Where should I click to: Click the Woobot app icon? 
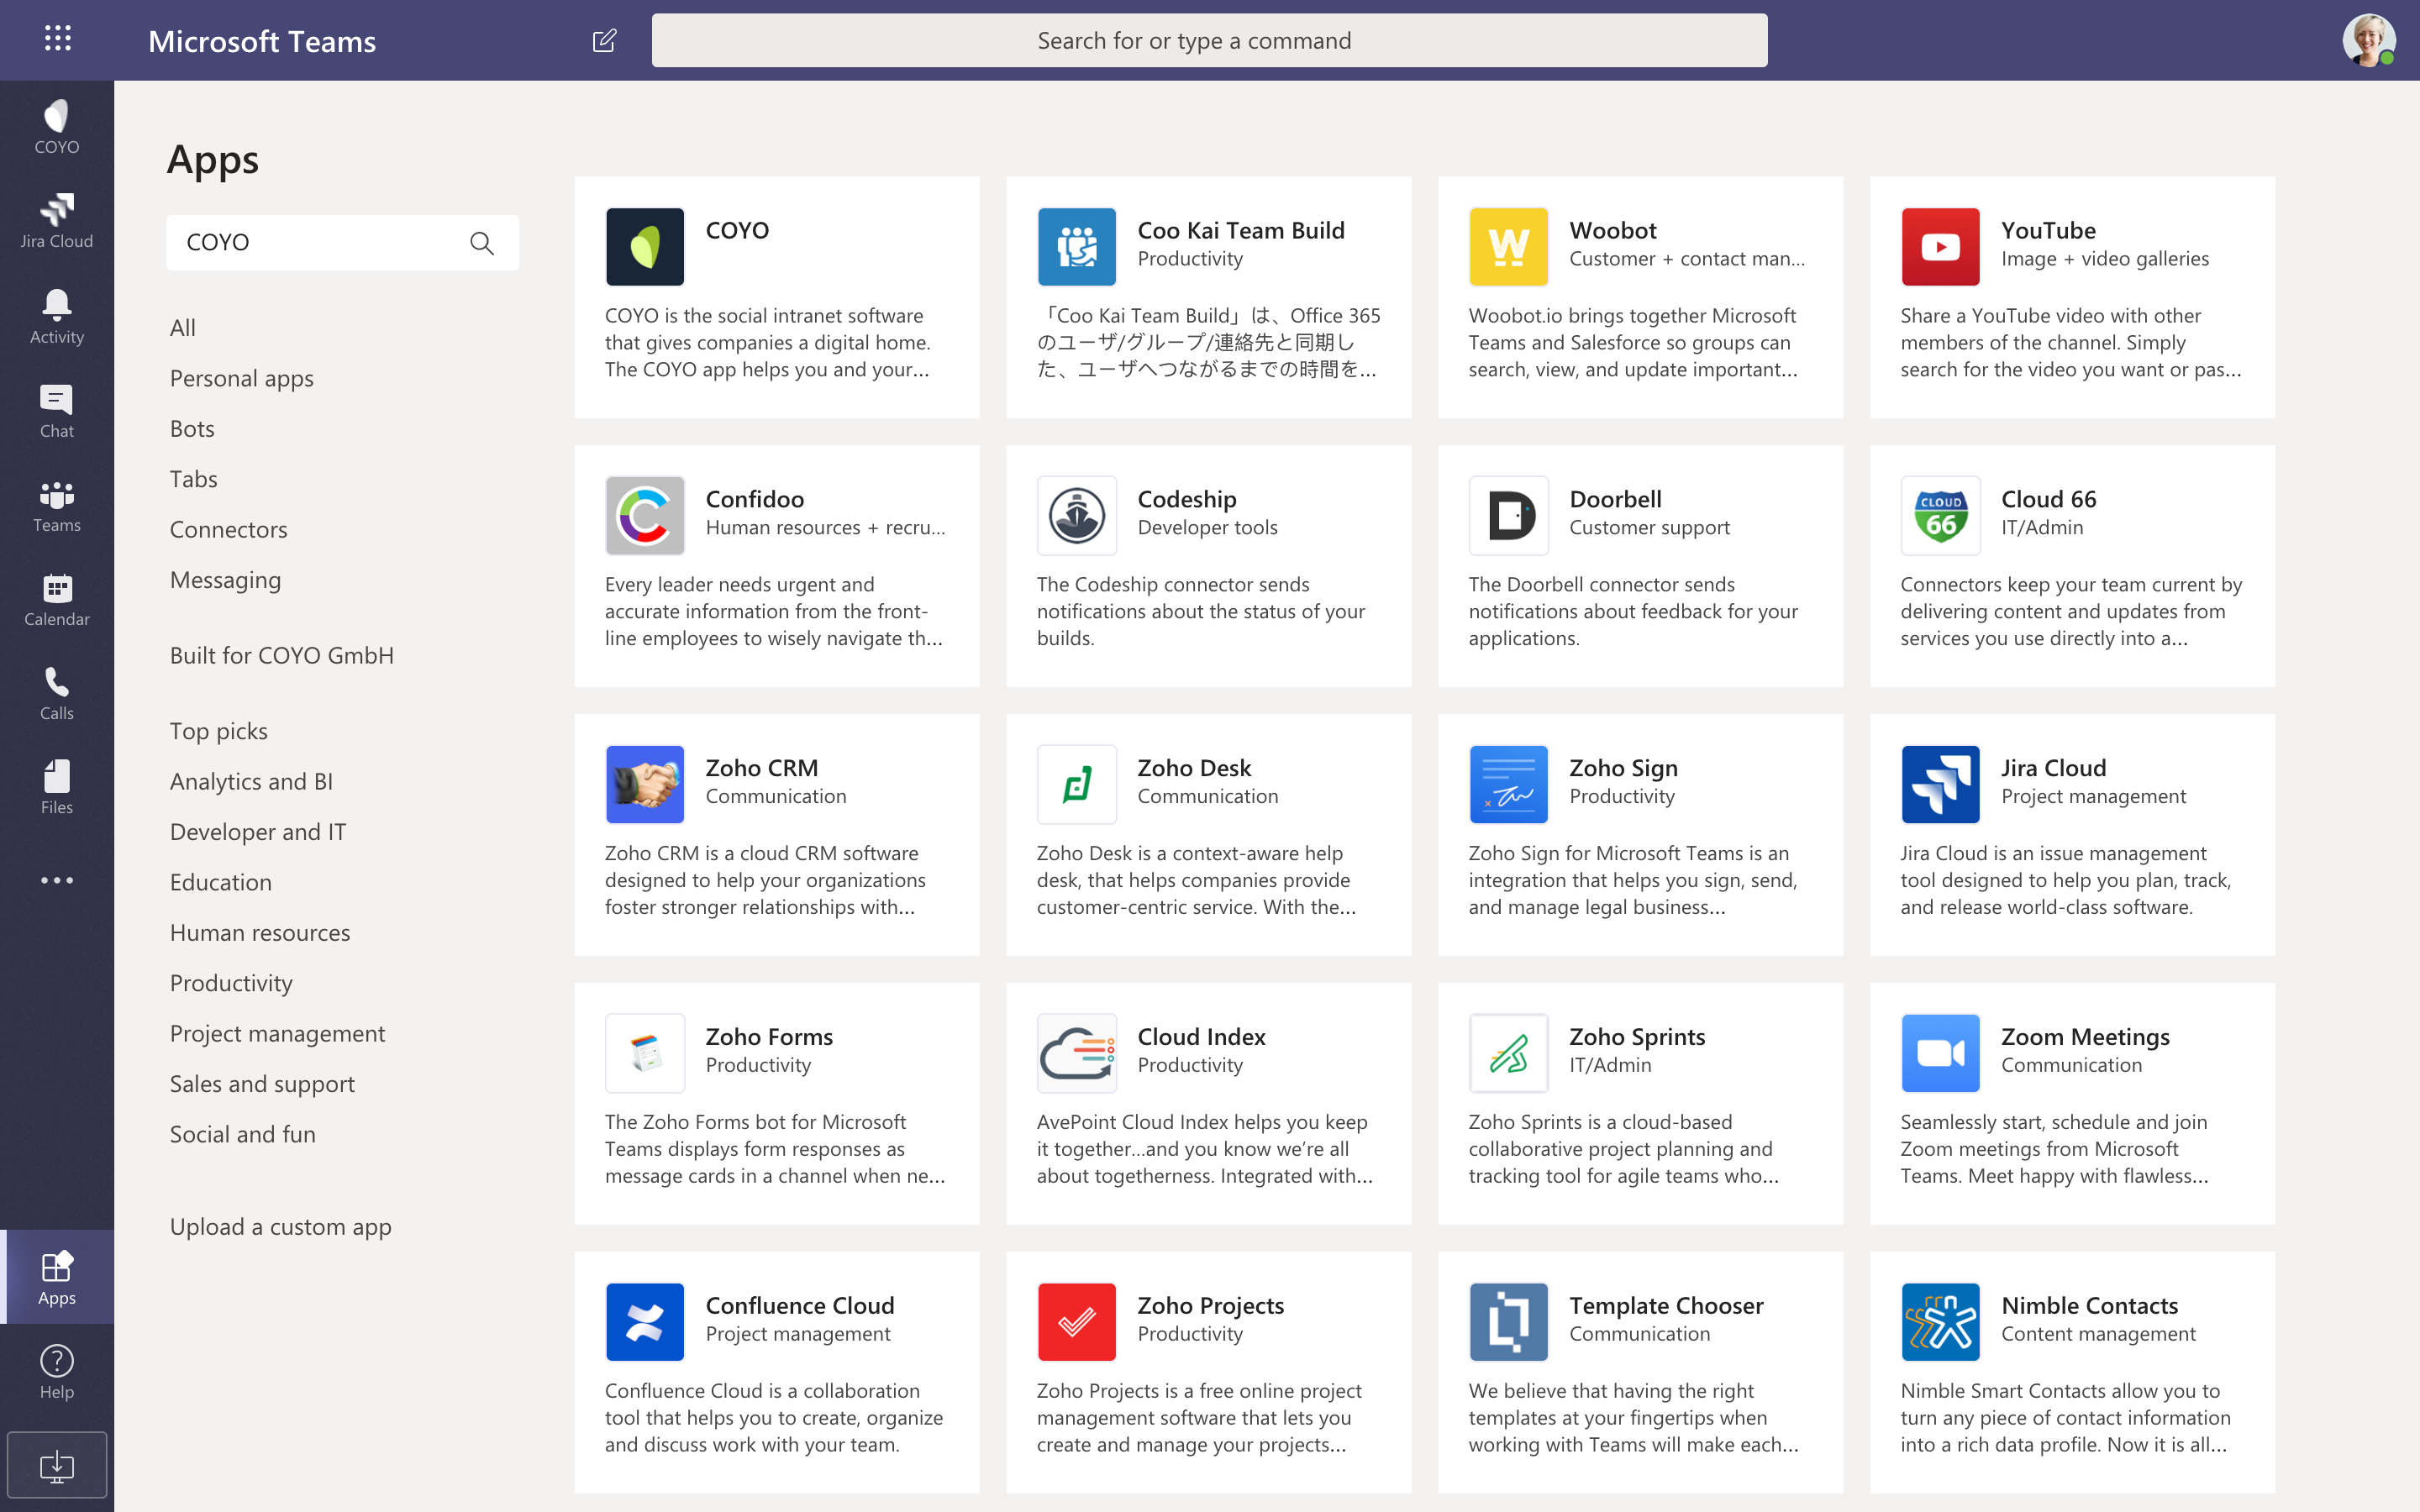(1509, 247)
